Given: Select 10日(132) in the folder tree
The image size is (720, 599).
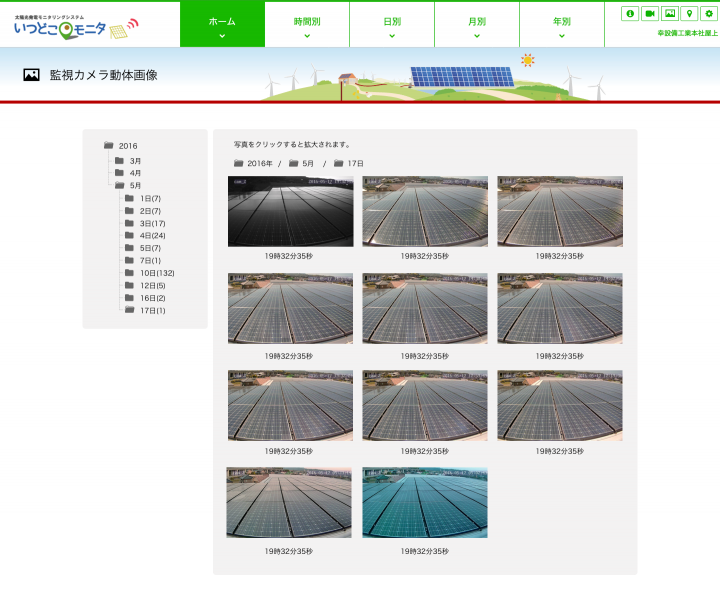Looking at the screenshot, I should point(156,273).
